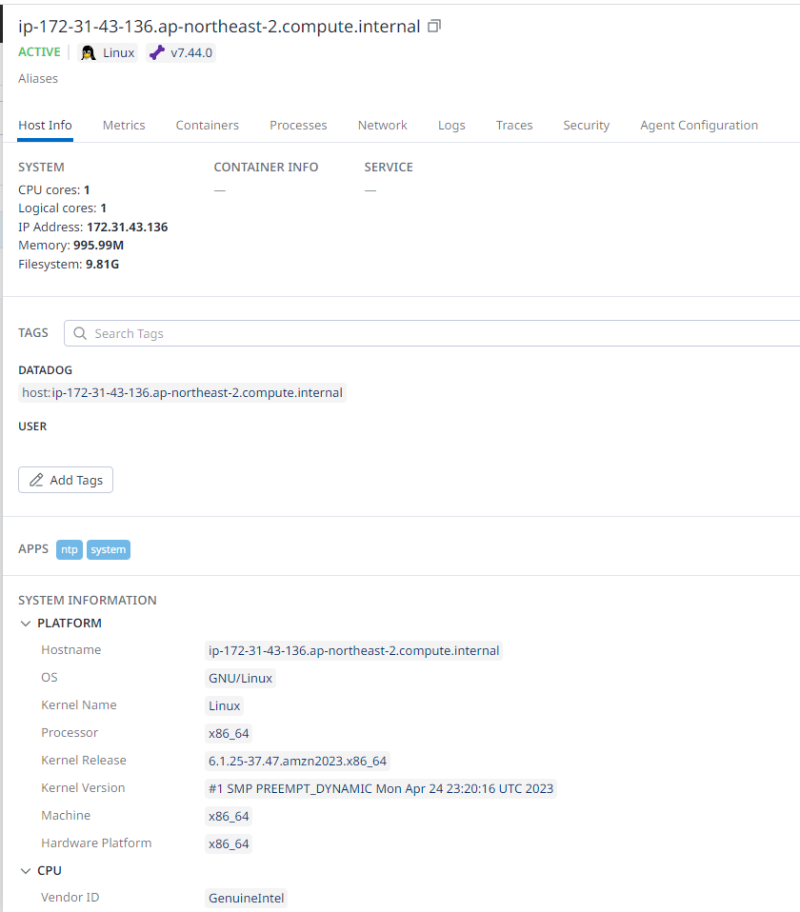Click the OS value GNU/Linux
This screenshot has width=800, height=912.
240,678
